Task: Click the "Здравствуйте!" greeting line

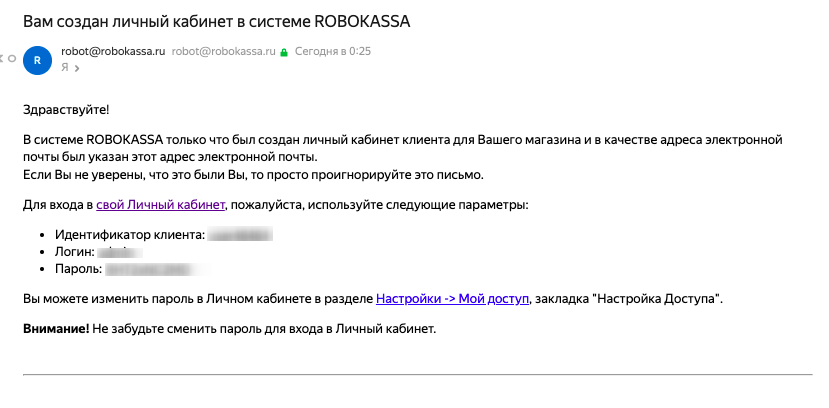Action: [66, 109]
